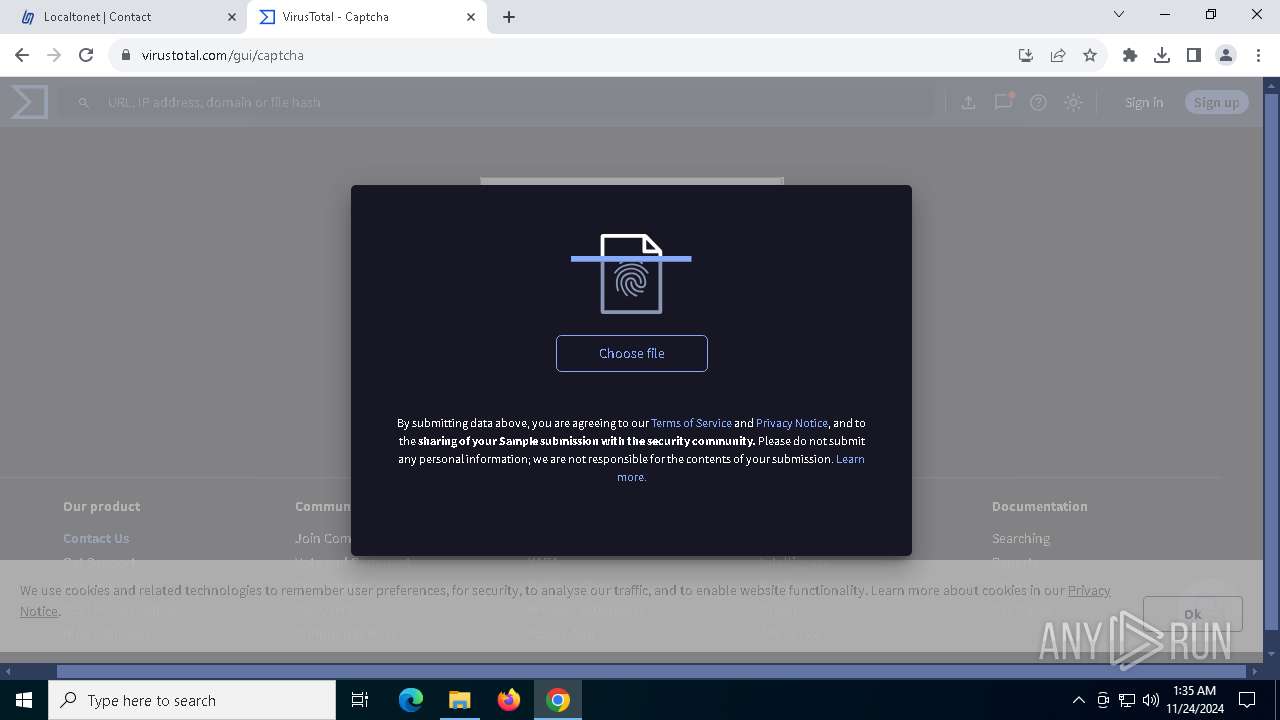Screen dimensions: 1280x720
Task: Click the VirusTotal logo icon
Action: [29, 102]
